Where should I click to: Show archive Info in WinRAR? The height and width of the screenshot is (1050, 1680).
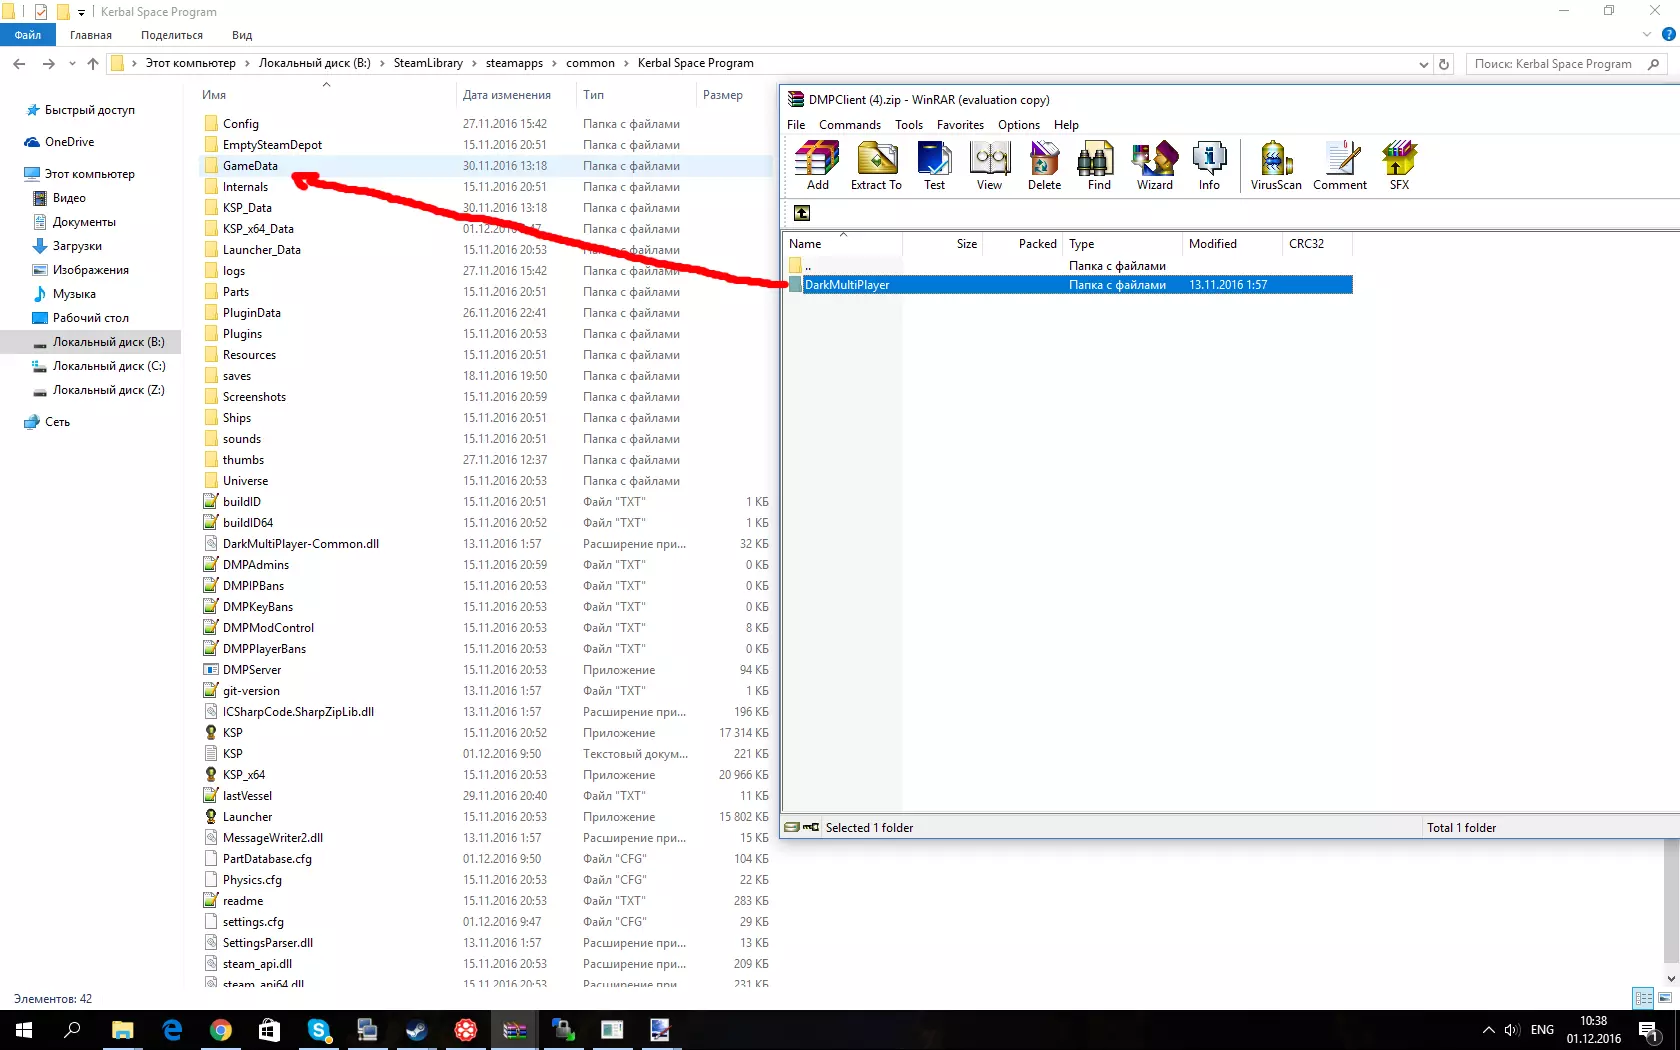tap(1209, 165)
